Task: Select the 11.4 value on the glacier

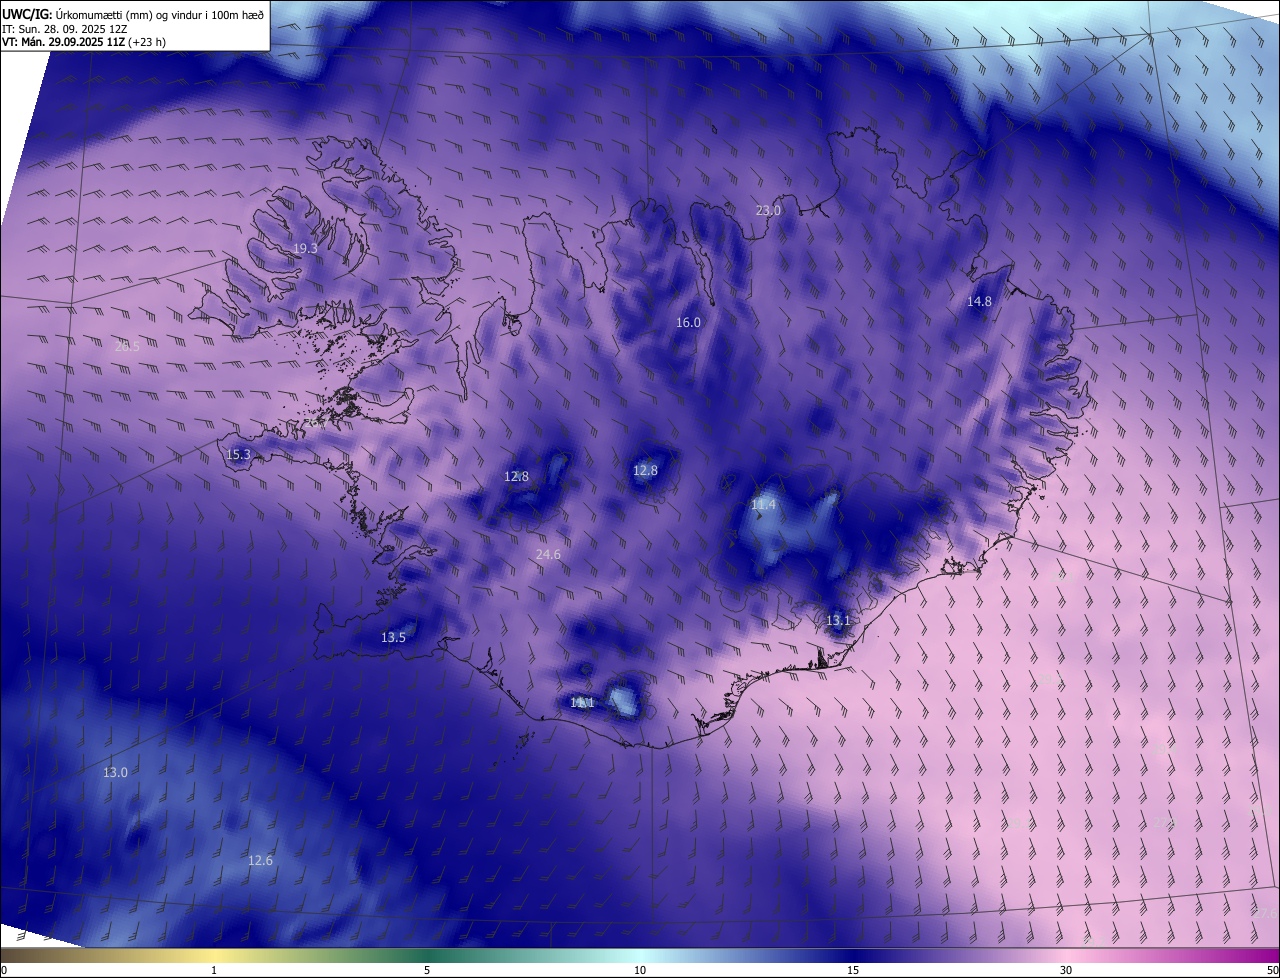Action: click(x=763, y=506)
